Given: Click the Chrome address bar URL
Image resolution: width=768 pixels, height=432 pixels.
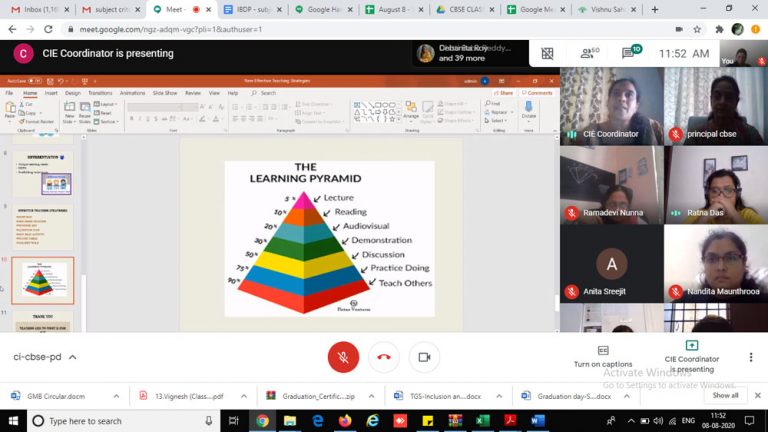Looking at the screenshot, I should tap(170, 29).
